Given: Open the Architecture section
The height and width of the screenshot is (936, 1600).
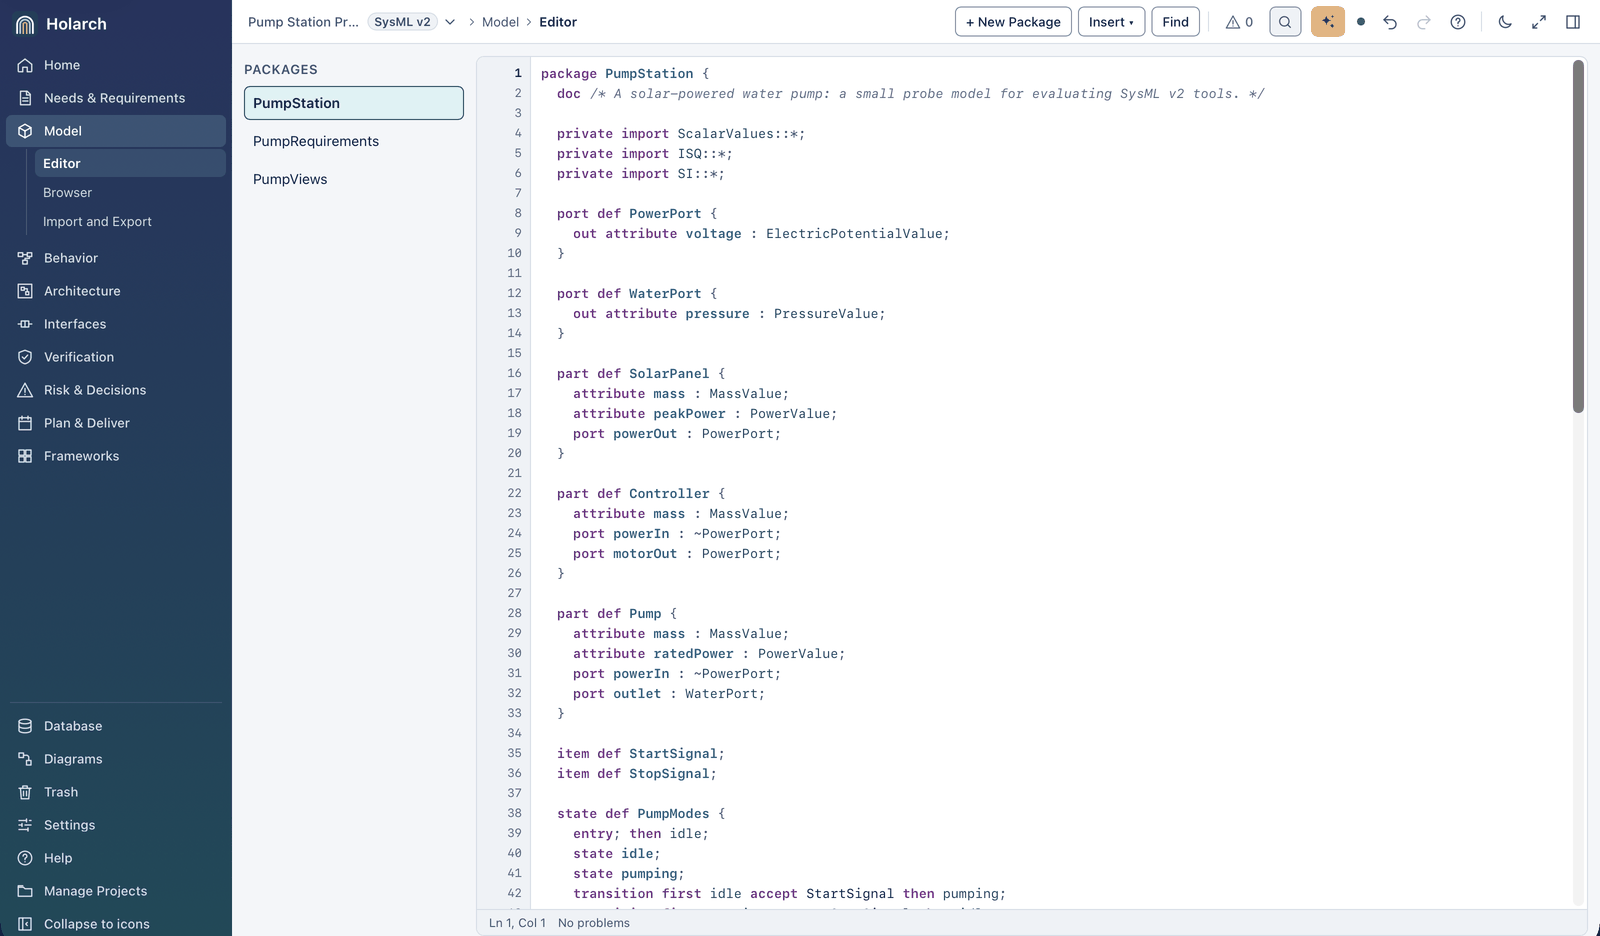Looking at the screenshot, I should tap(116, 291).
